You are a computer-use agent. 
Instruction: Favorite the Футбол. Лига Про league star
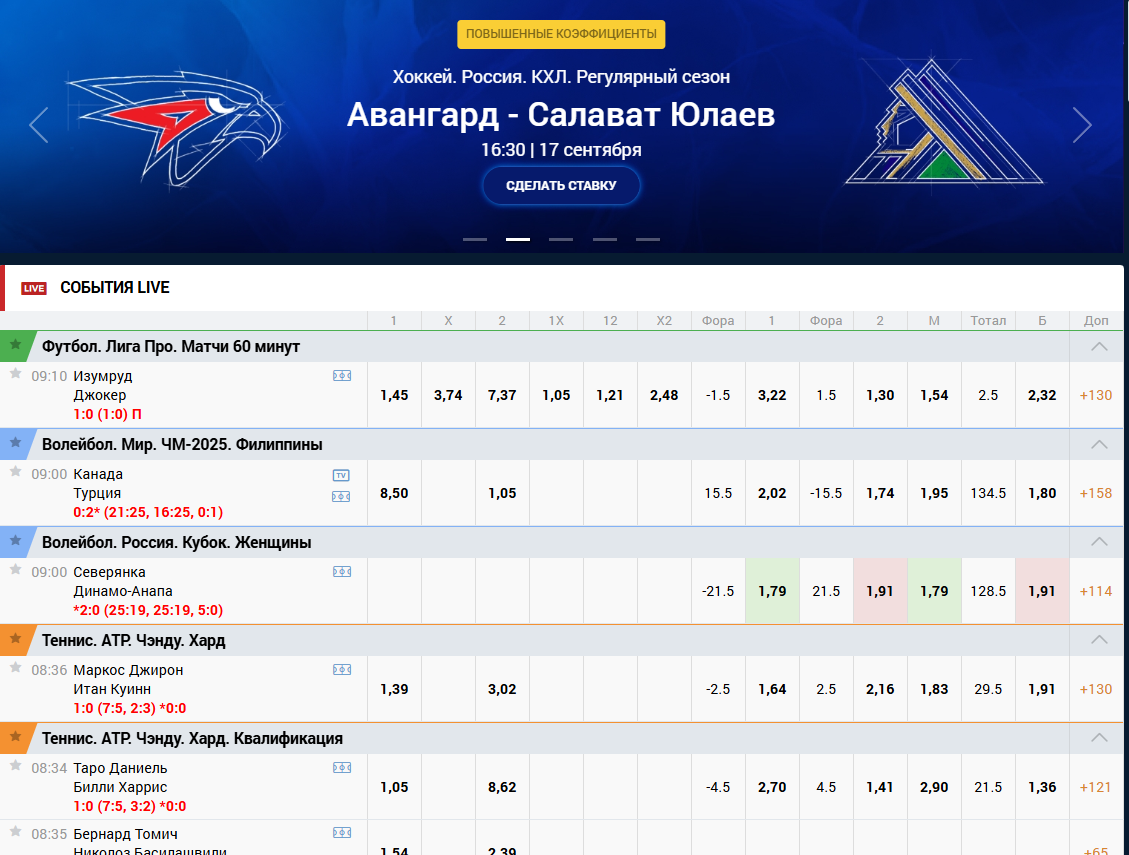point(15,345)
